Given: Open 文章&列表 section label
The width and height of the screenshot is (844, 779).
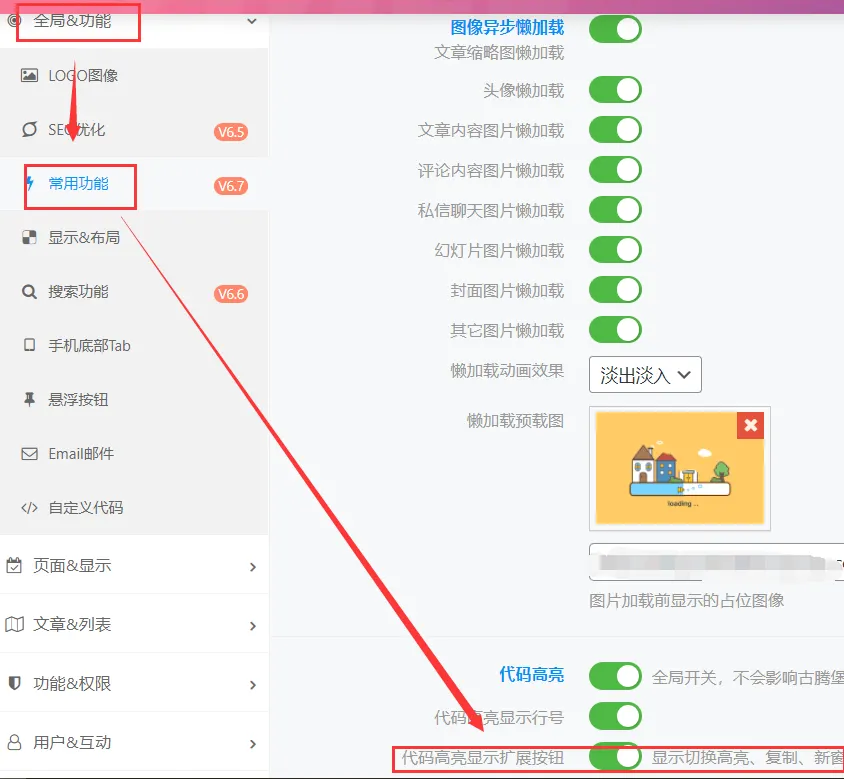Looking at the screenshot, I should point(72,624).
